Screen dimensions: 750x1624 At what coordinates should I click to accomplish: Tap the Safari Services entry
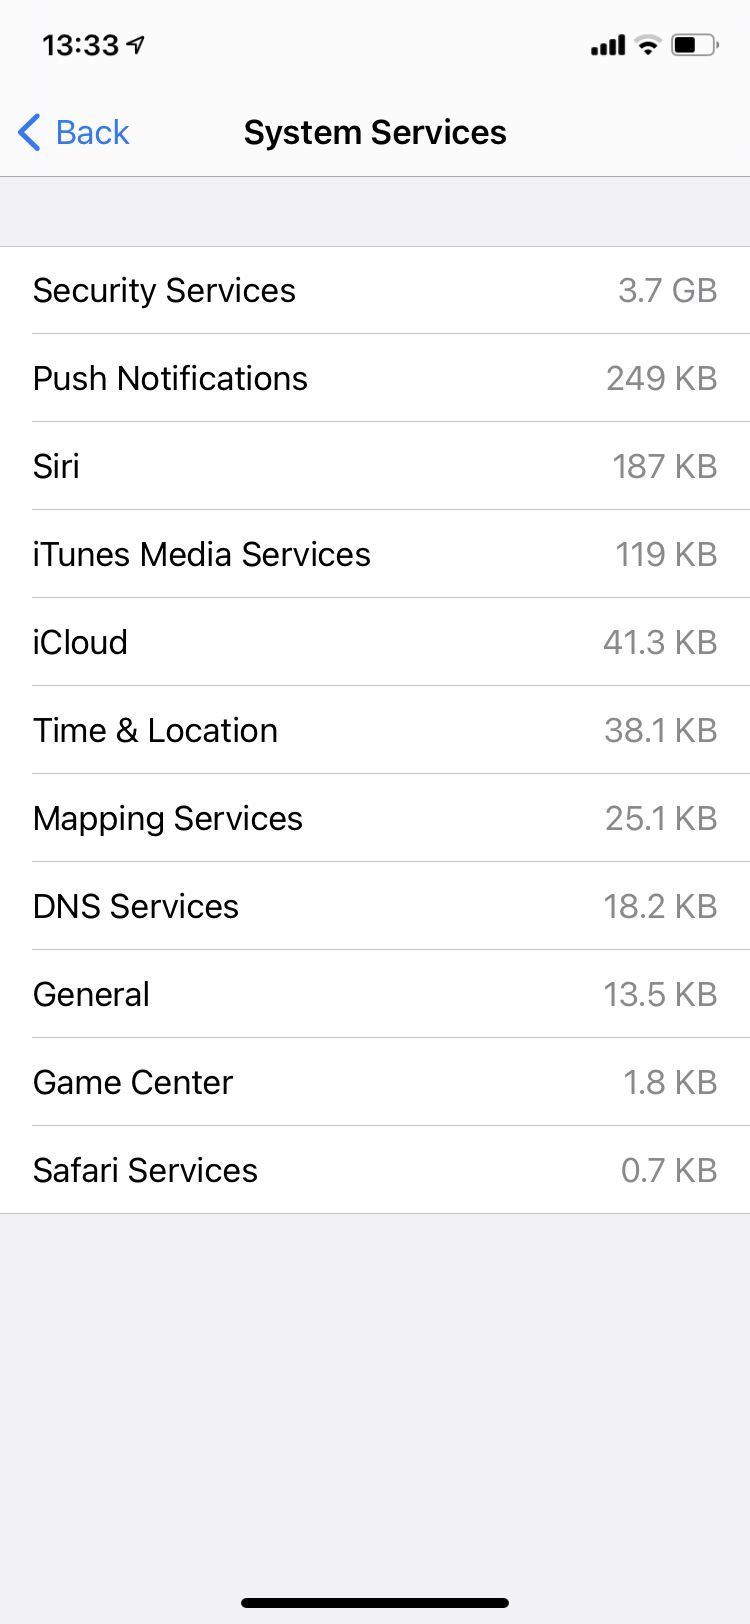coord(375,1170)
